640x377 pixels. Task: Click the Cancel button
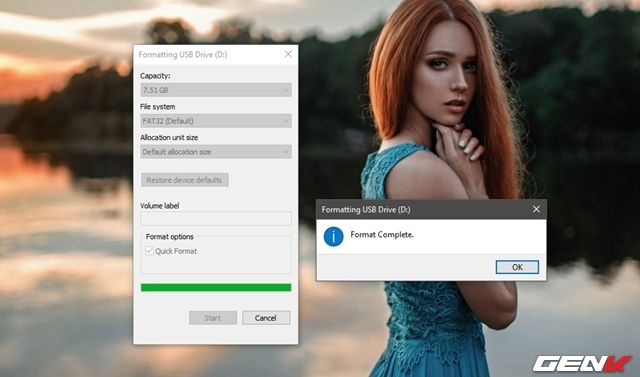pos(266,318)
